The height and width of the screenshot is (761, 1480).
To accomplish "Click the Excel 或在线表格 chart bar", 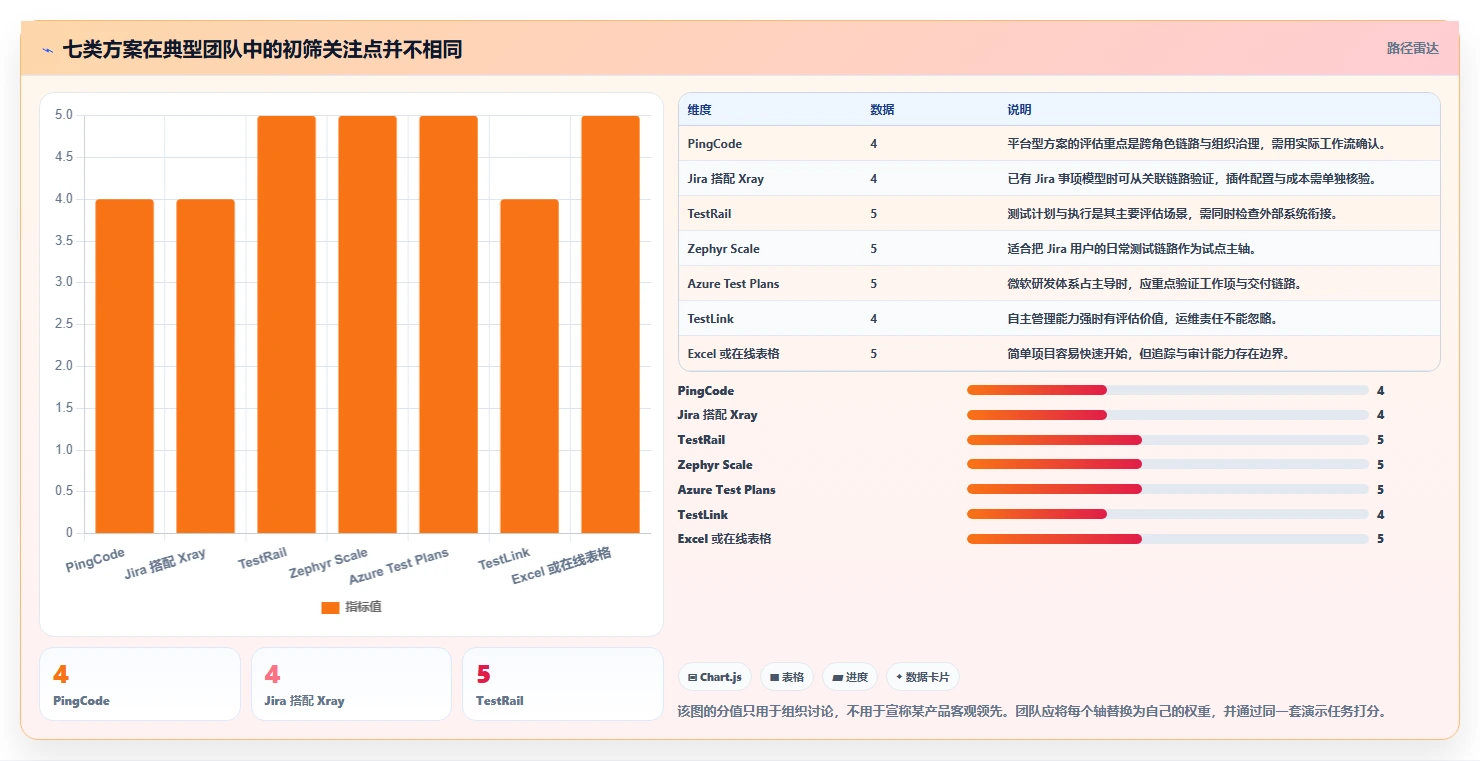I will click(x=610, y=324).
